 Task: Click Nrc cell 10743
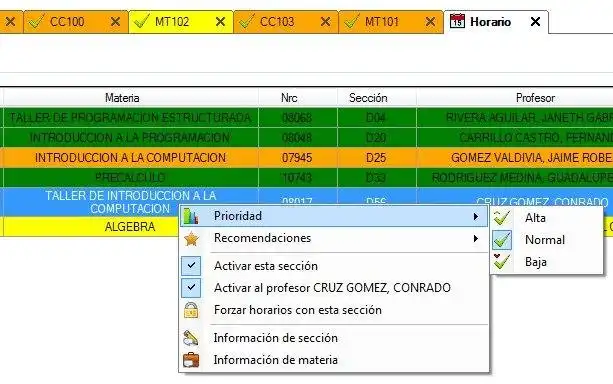[x=297, y=178]
